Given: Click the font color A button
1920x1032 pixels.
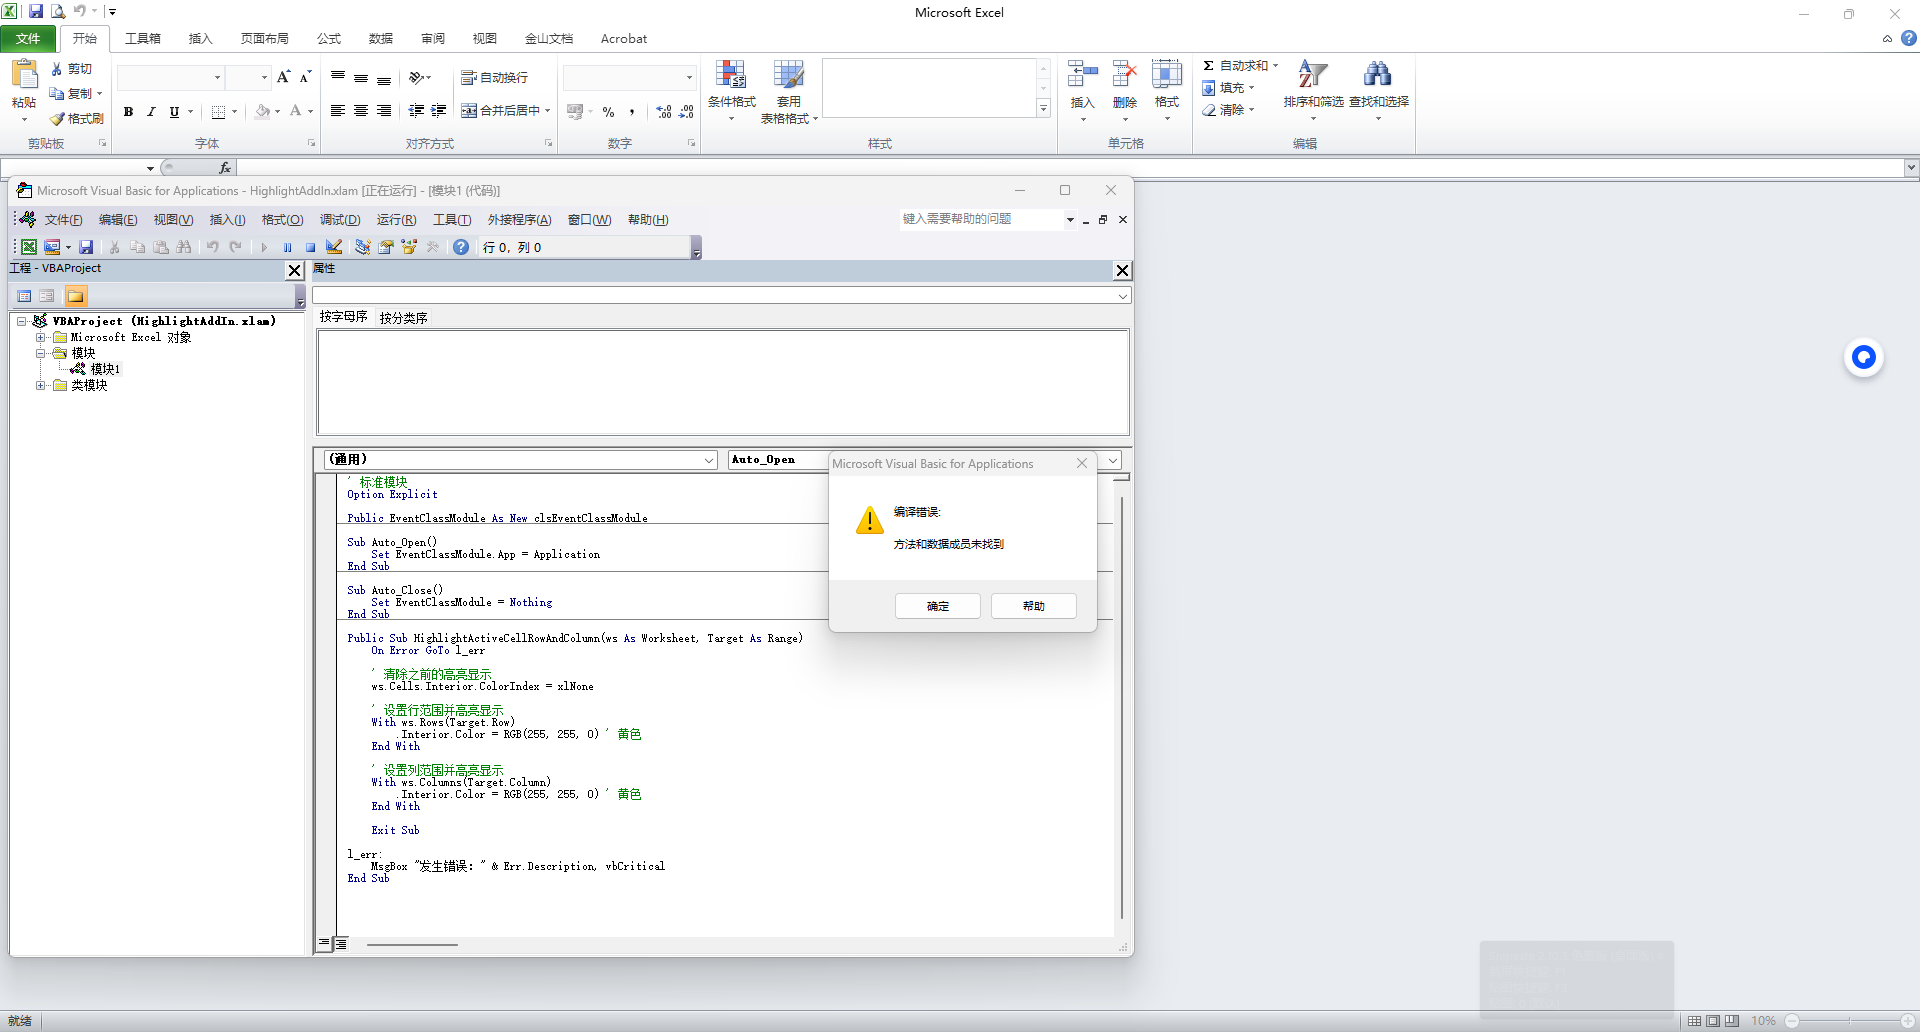Looking at the screenshot, I should tap(295, 112).
